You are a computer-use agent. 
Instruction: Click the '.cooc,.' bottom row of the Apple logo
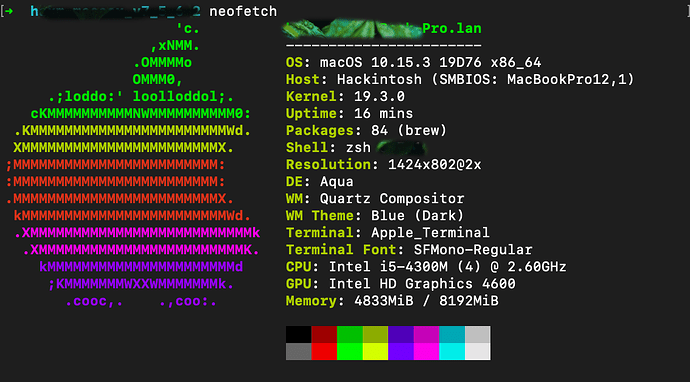[94, 301]
